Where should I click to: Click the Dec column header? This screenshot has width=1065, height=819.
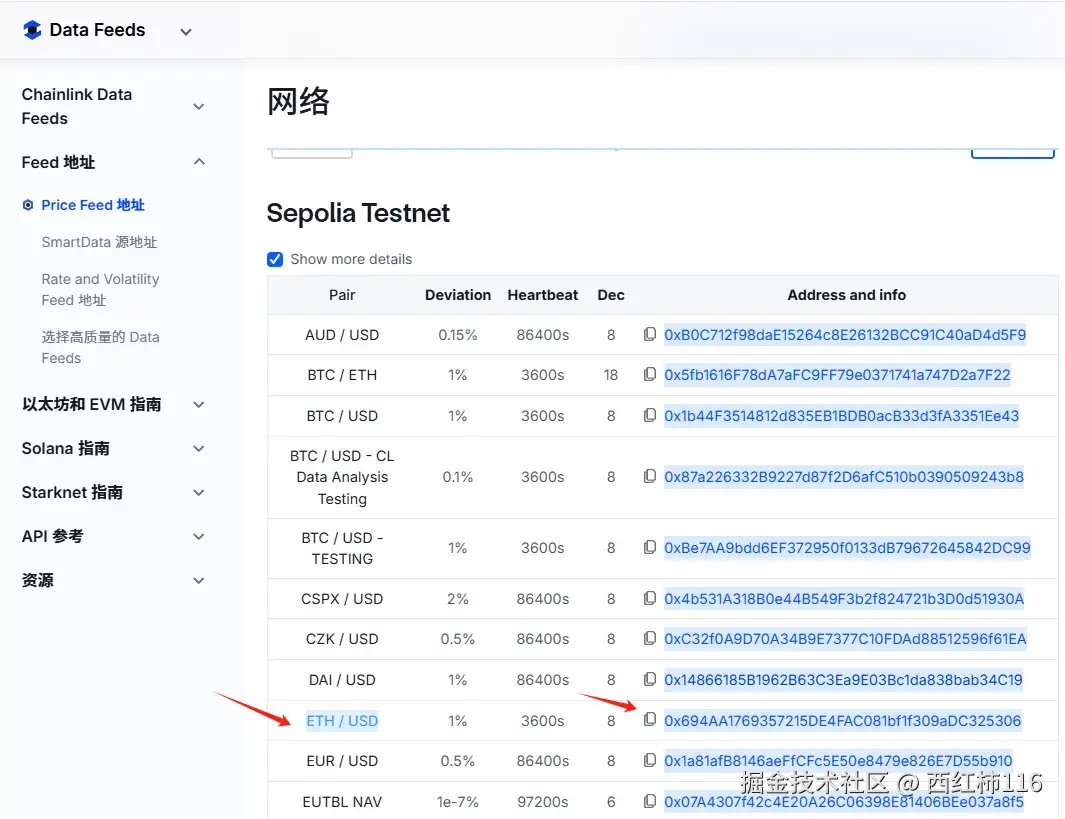611,295
